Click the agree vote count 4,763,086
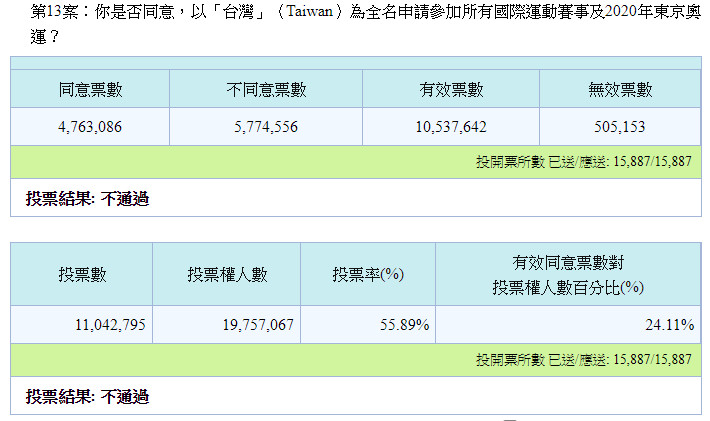 (x=90, y=127)
